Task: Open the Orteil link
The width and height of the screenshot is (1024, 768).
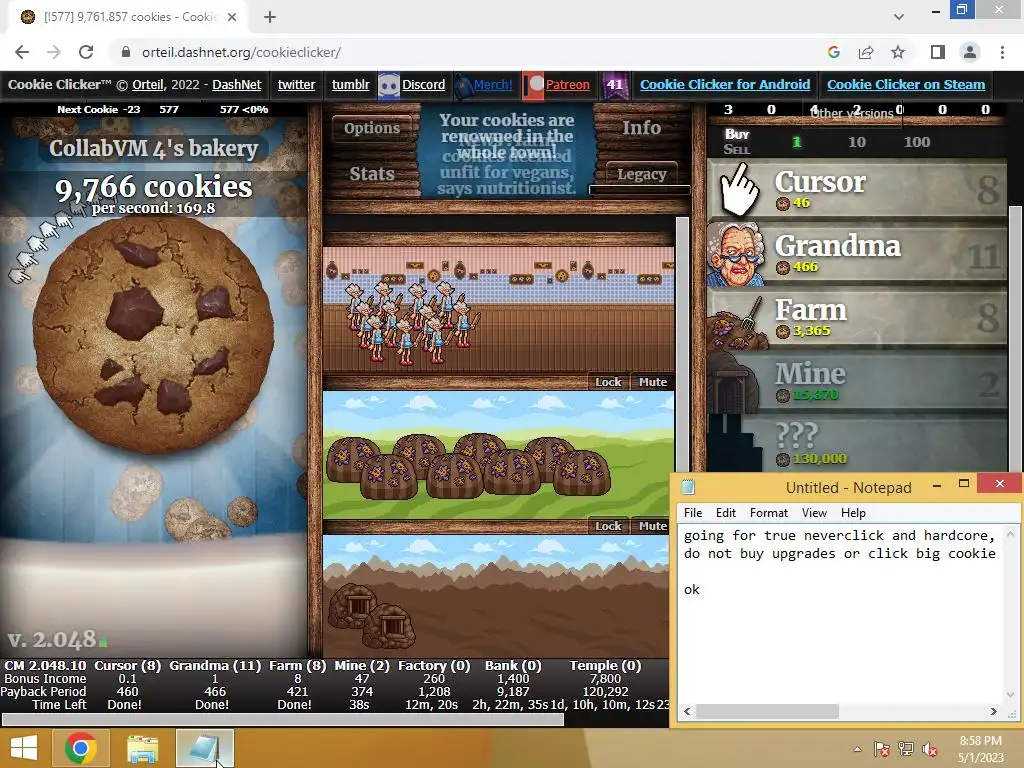Action: [x=148, y=85]
